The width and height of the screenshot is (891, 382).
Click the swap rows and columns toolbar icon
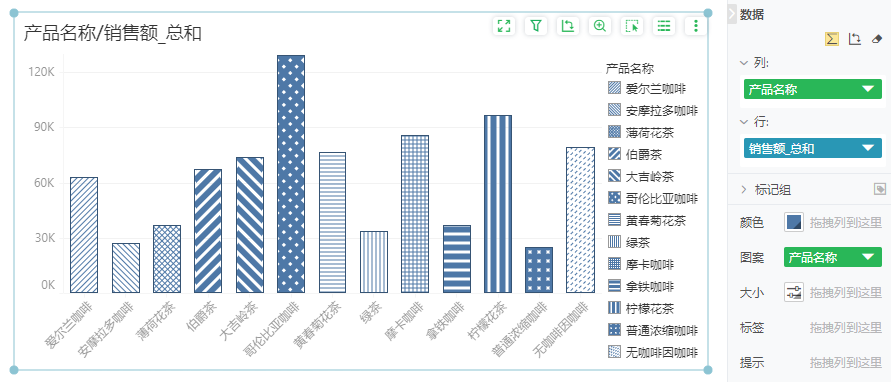point(568,26)
